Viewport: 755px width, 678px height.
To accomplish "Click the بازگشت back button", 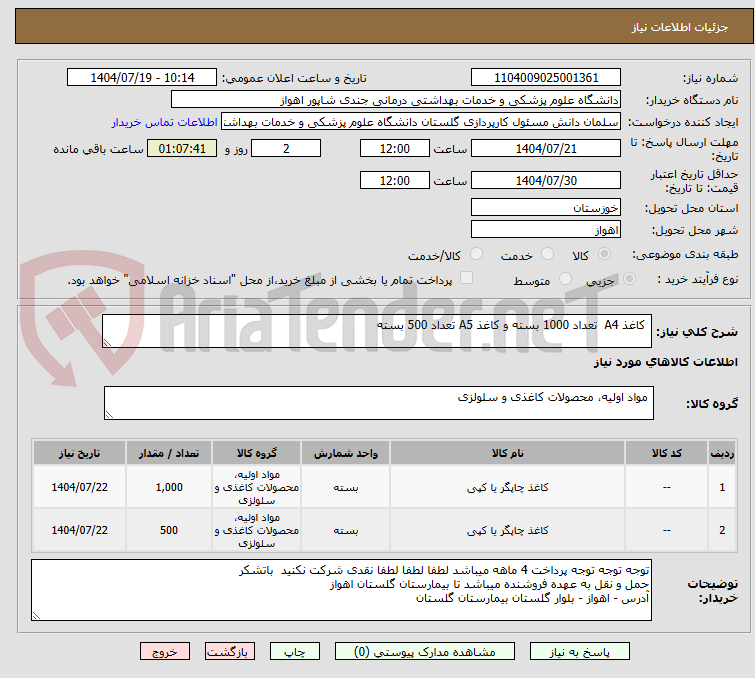I will tap(230, 652).
